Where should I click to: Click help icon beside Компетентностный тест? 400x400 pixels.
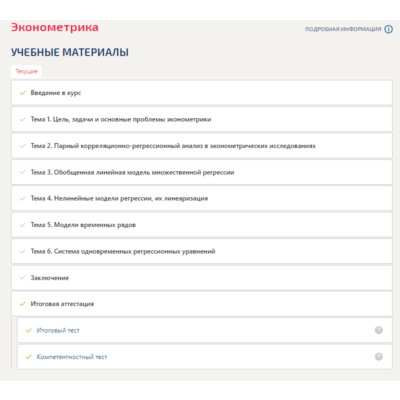click(379, 357)
